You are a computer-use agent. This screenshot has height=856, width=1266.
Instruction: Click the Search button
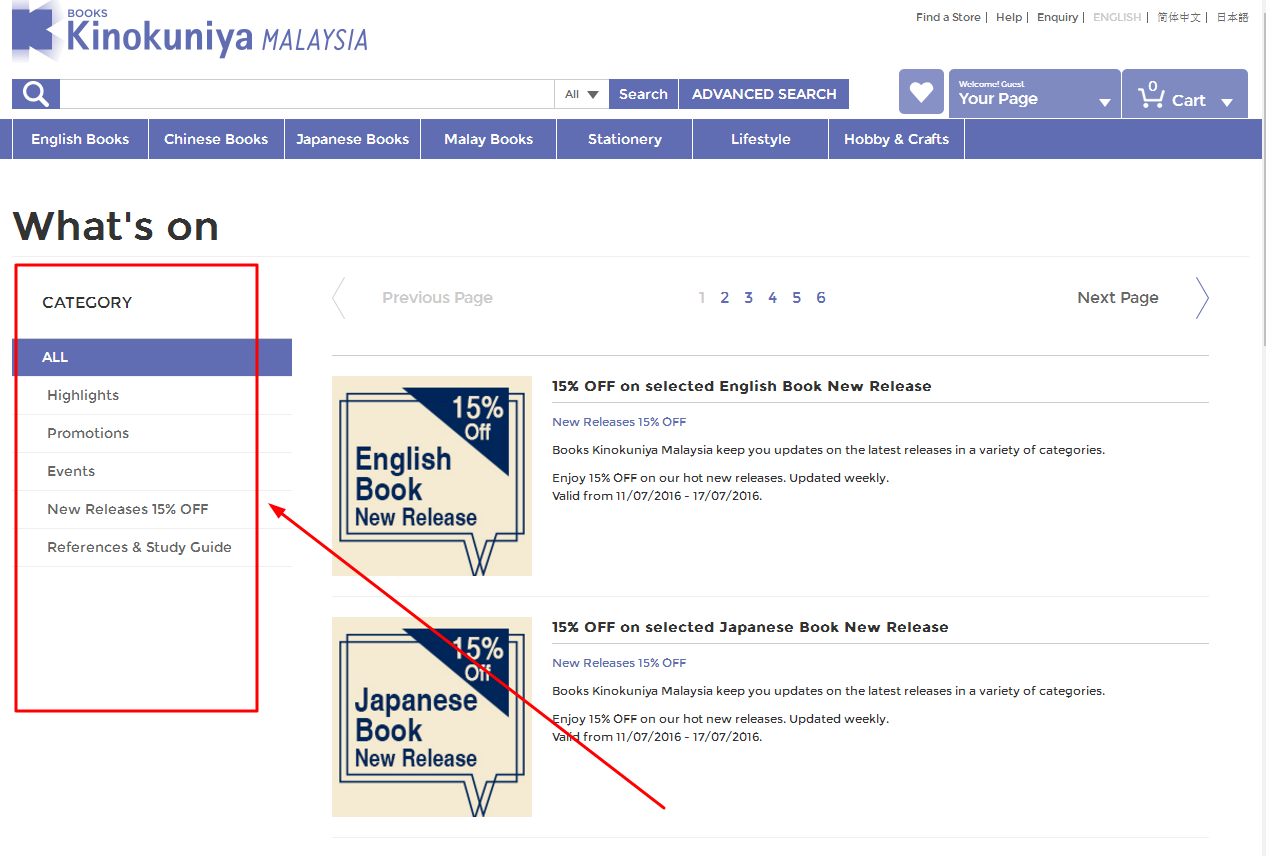643,93
